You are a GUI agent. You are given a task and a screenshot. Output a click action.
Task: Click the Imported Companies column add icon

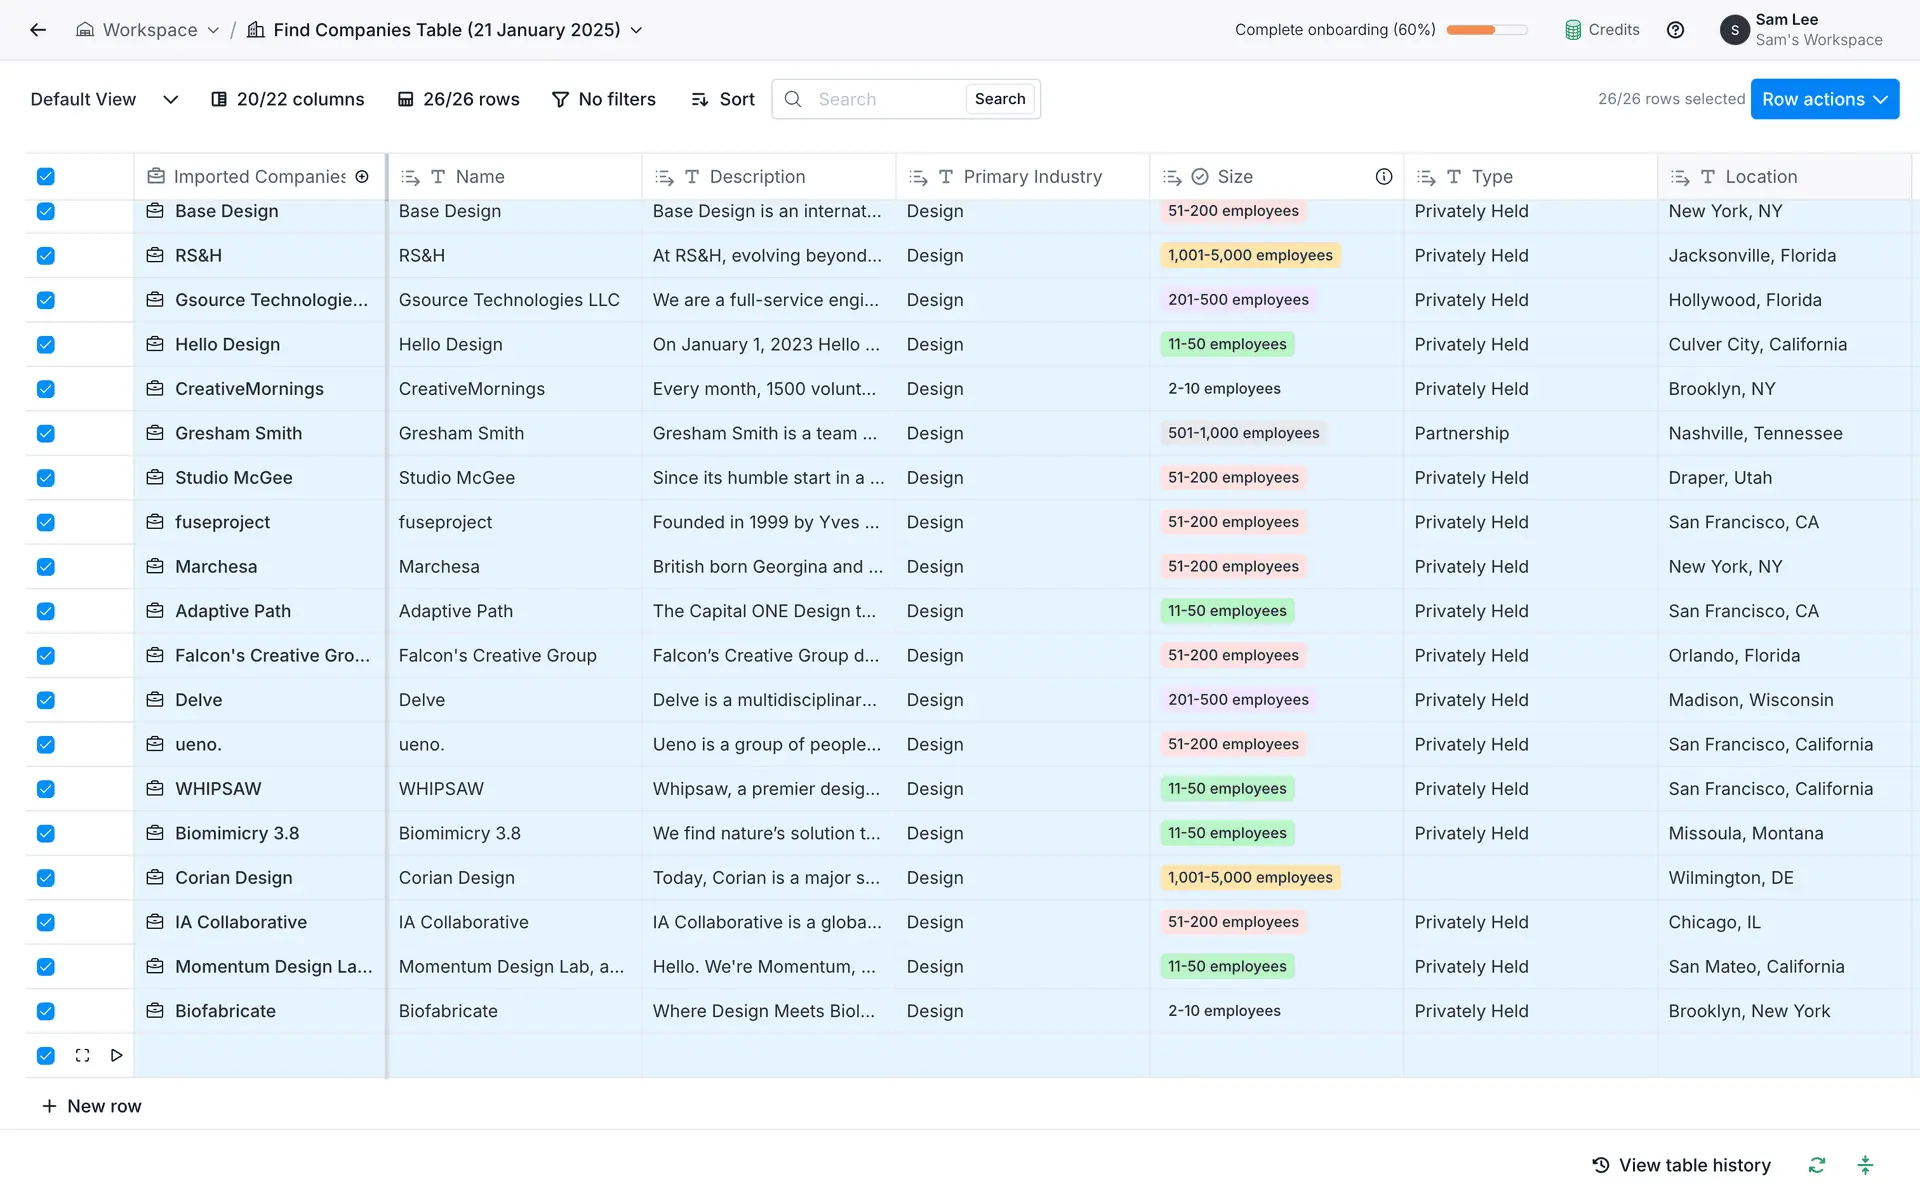click(362, 177)
